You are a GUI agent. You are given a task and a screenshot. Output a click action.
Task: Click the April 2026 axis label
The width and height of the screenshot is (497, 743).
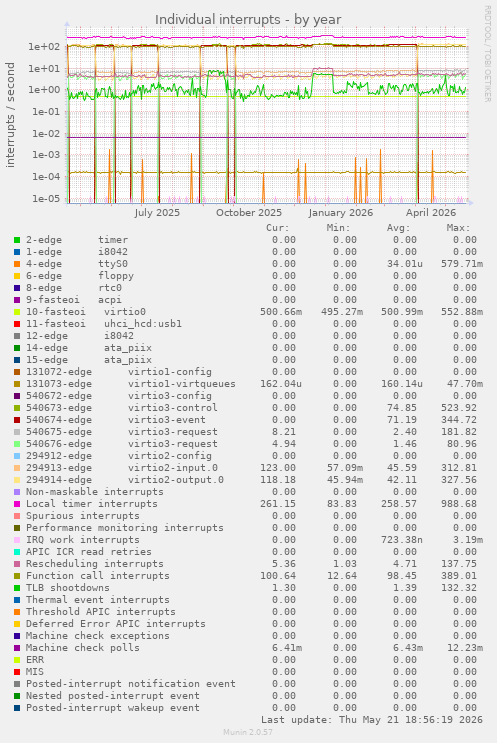[431, 213]
